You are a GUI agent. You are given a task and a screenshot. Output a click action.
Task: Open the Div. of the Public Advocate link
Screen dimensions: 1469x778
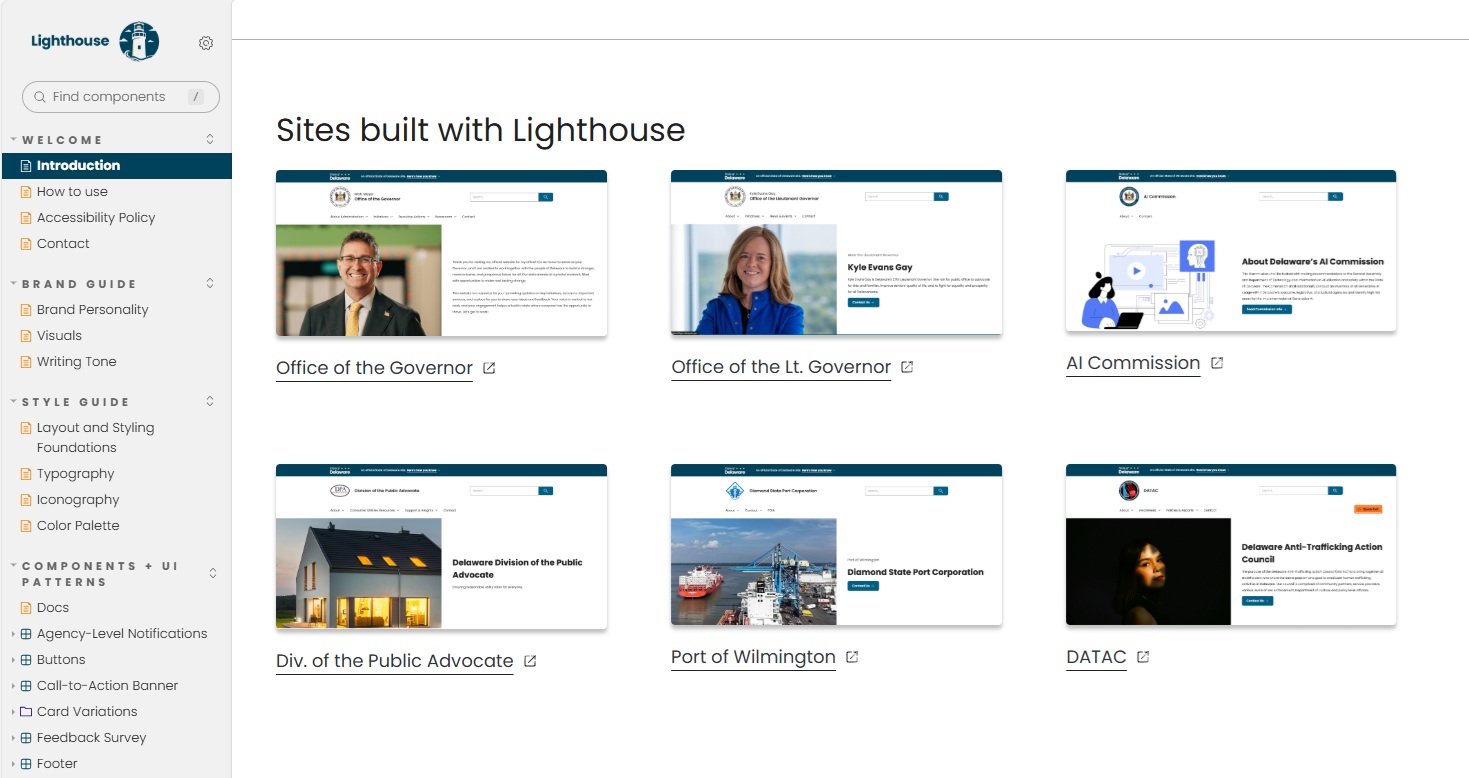coord(395,661)
